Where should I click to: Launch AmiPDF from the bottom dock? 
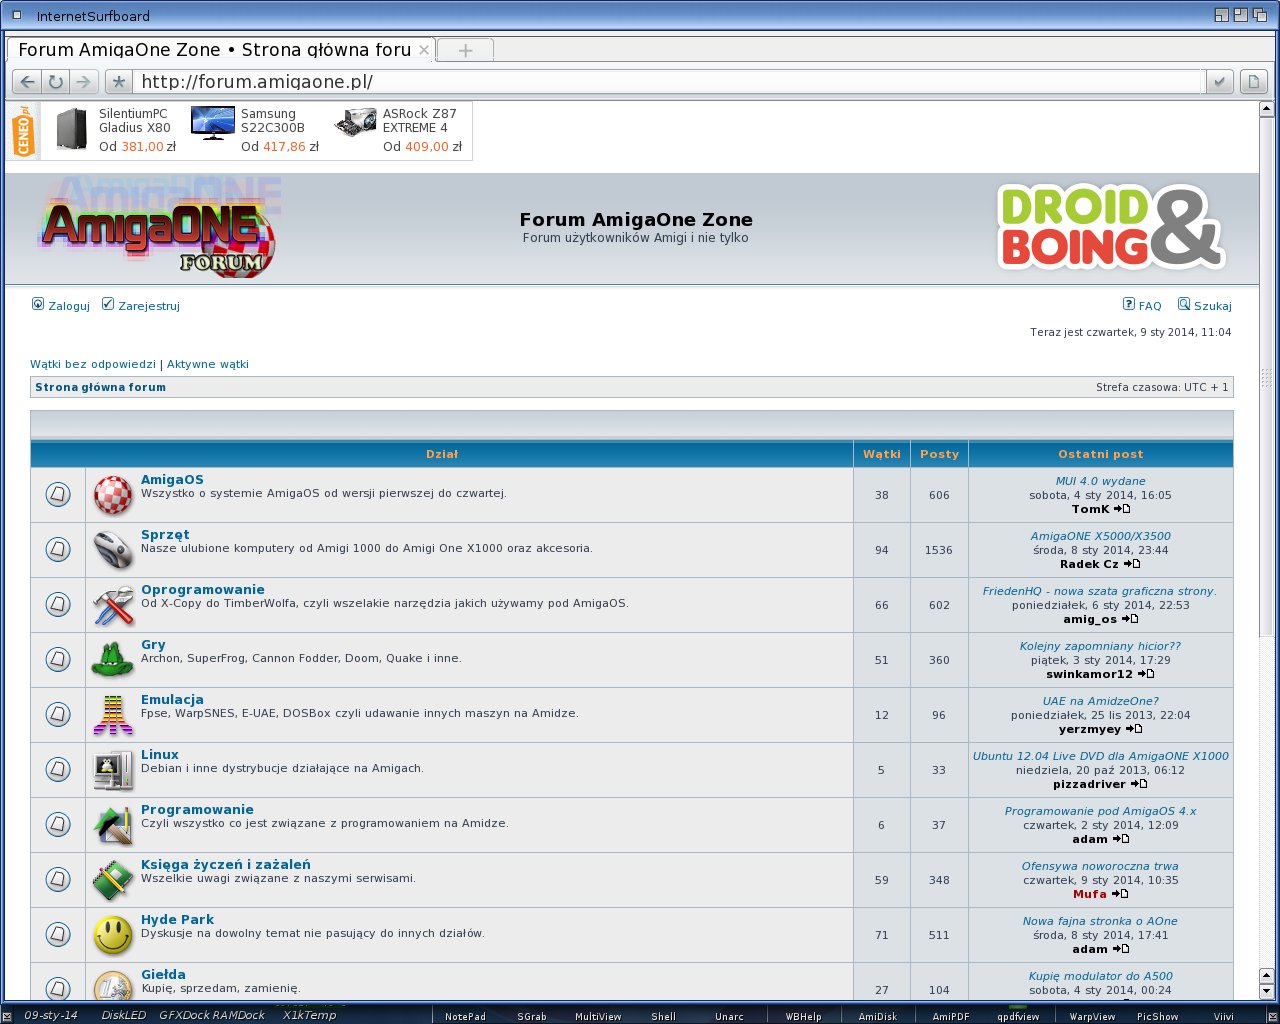(950, 1016)
